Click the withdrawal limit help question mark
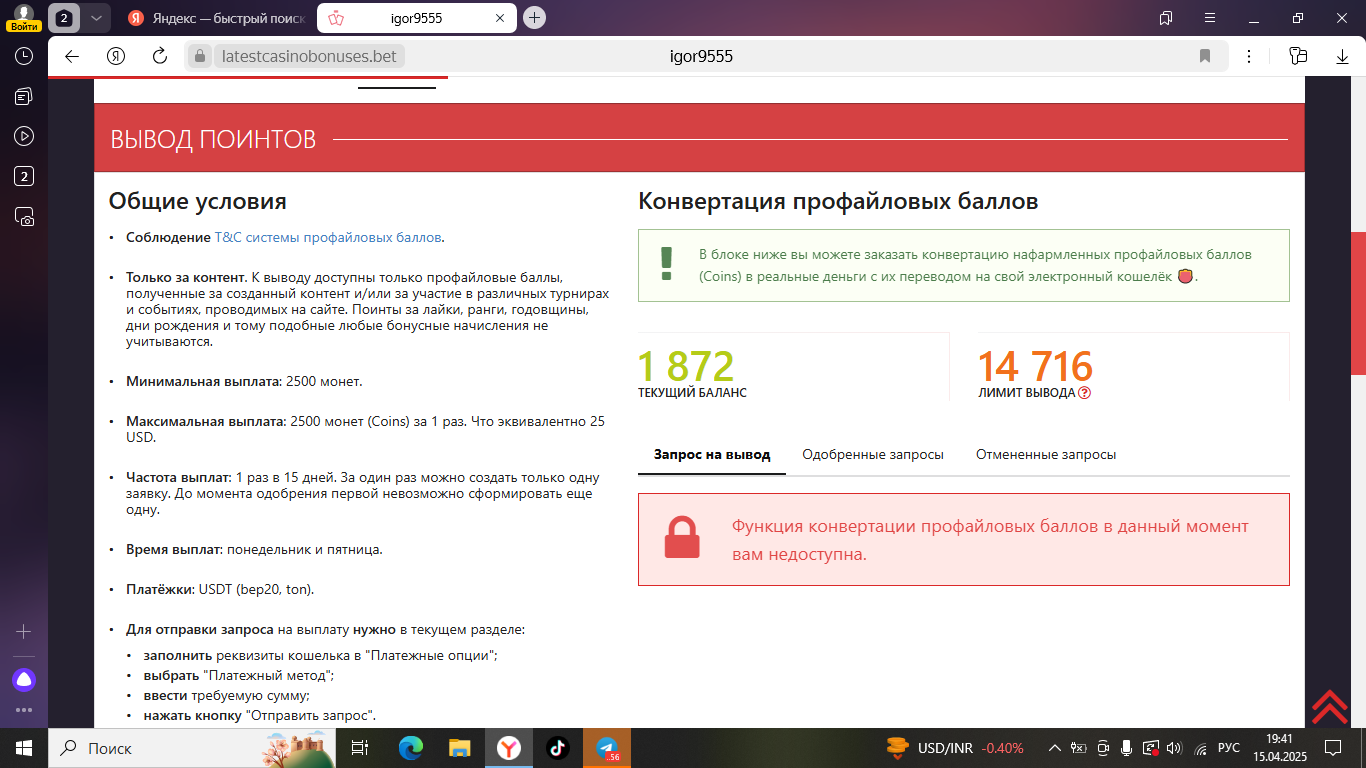Screen dimensions: 1366x768 point(1085,393)
